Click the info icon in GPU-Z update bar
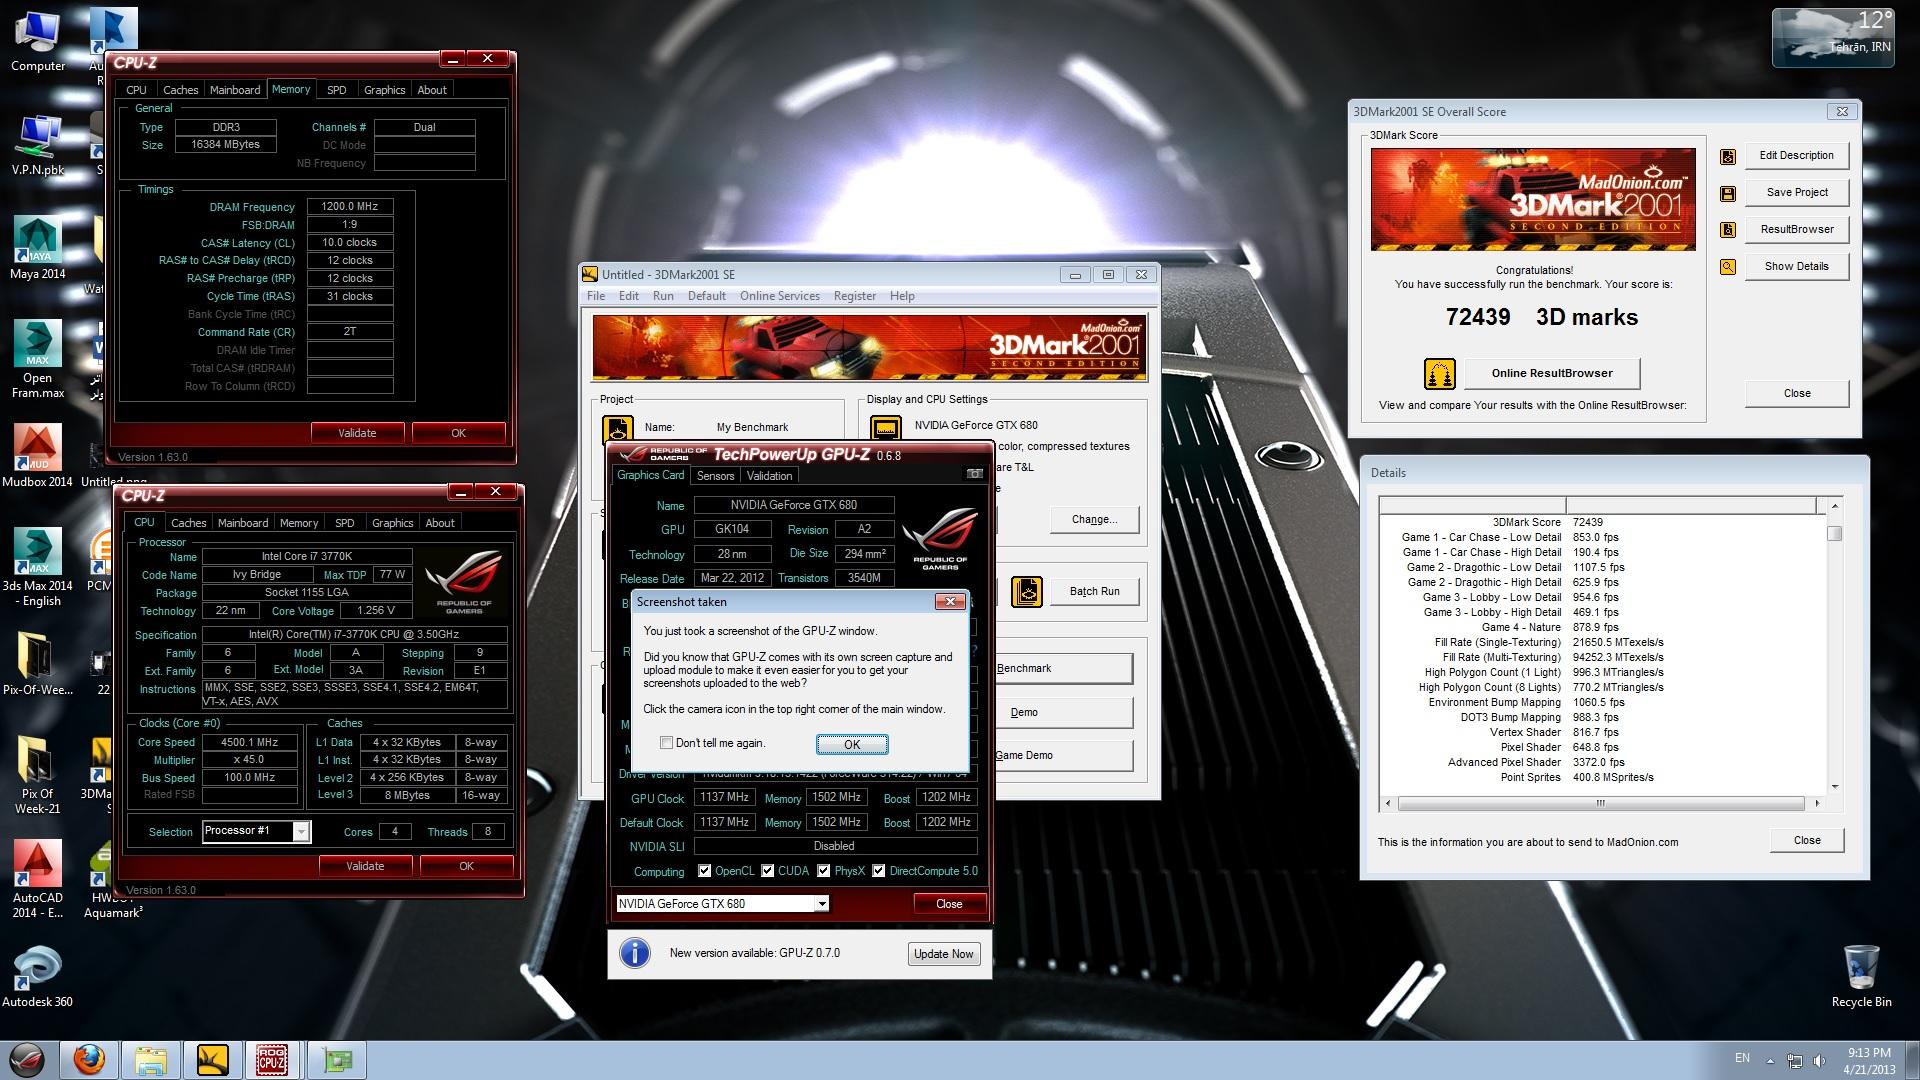The width and height of the screenshot is (1920, 1080). tap(634, 953)
